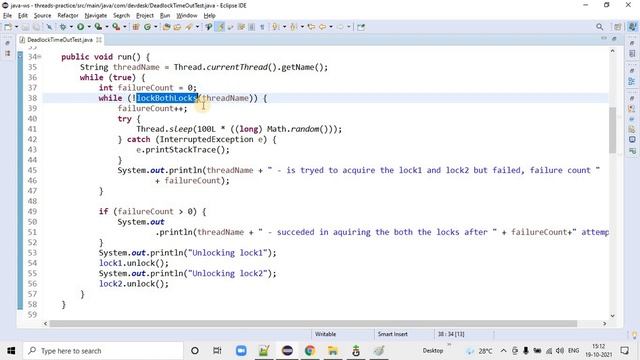Toggle Show Whitespace Characters icon
Viewport: 640px width, 360px height.
(262, 27)
